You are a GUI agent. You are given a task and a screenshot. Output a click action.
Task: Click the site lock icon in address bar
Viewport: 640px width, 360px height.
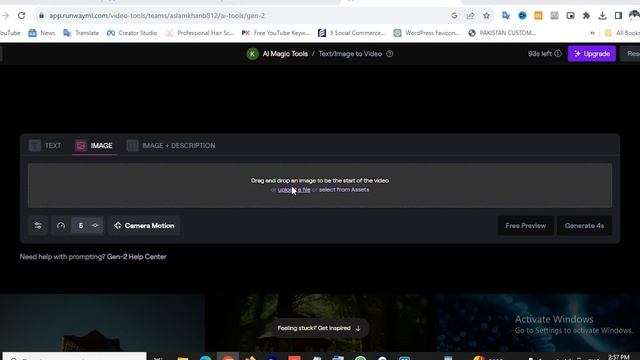pos(41,16)
